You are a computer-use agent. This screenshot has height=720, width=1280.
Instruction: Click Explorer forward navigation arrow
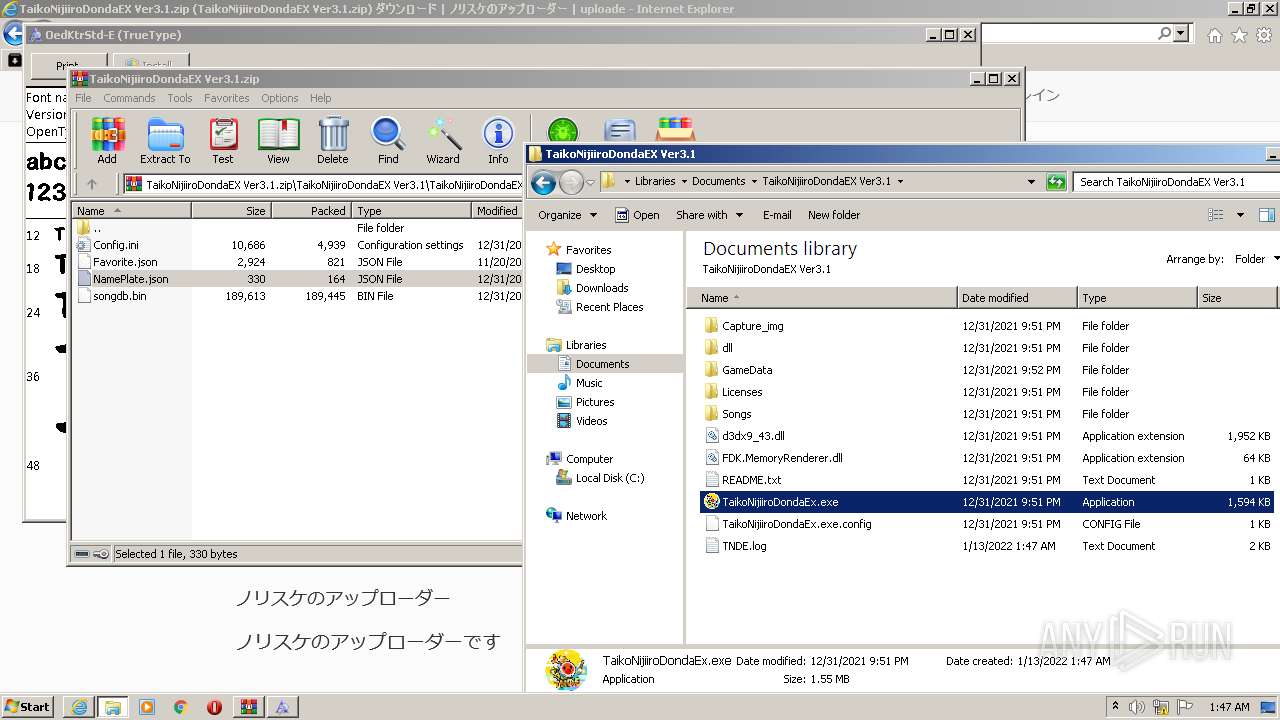[571, 182]
